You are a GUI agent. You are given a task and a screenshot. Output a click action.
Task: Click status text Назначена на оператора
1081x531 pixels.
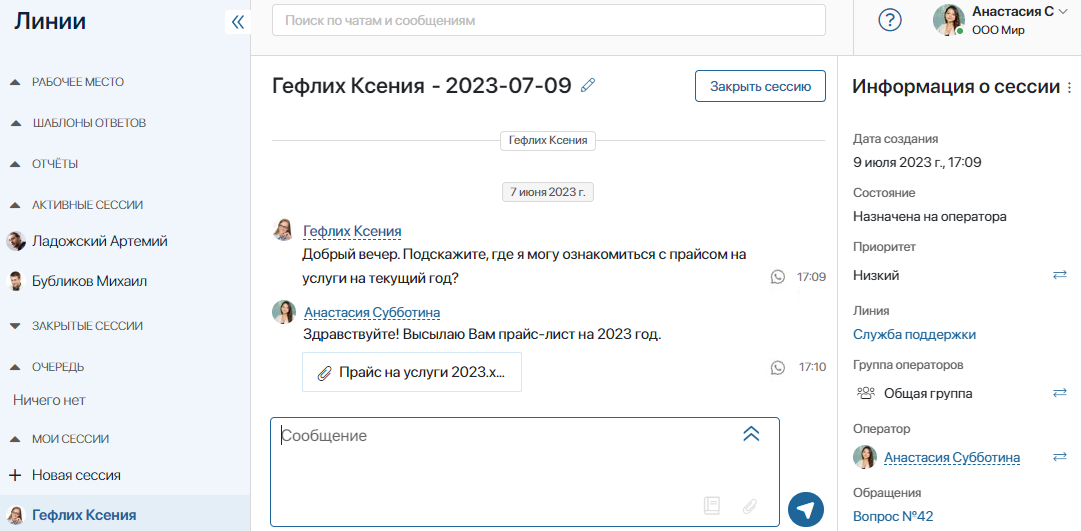(930, 217)
